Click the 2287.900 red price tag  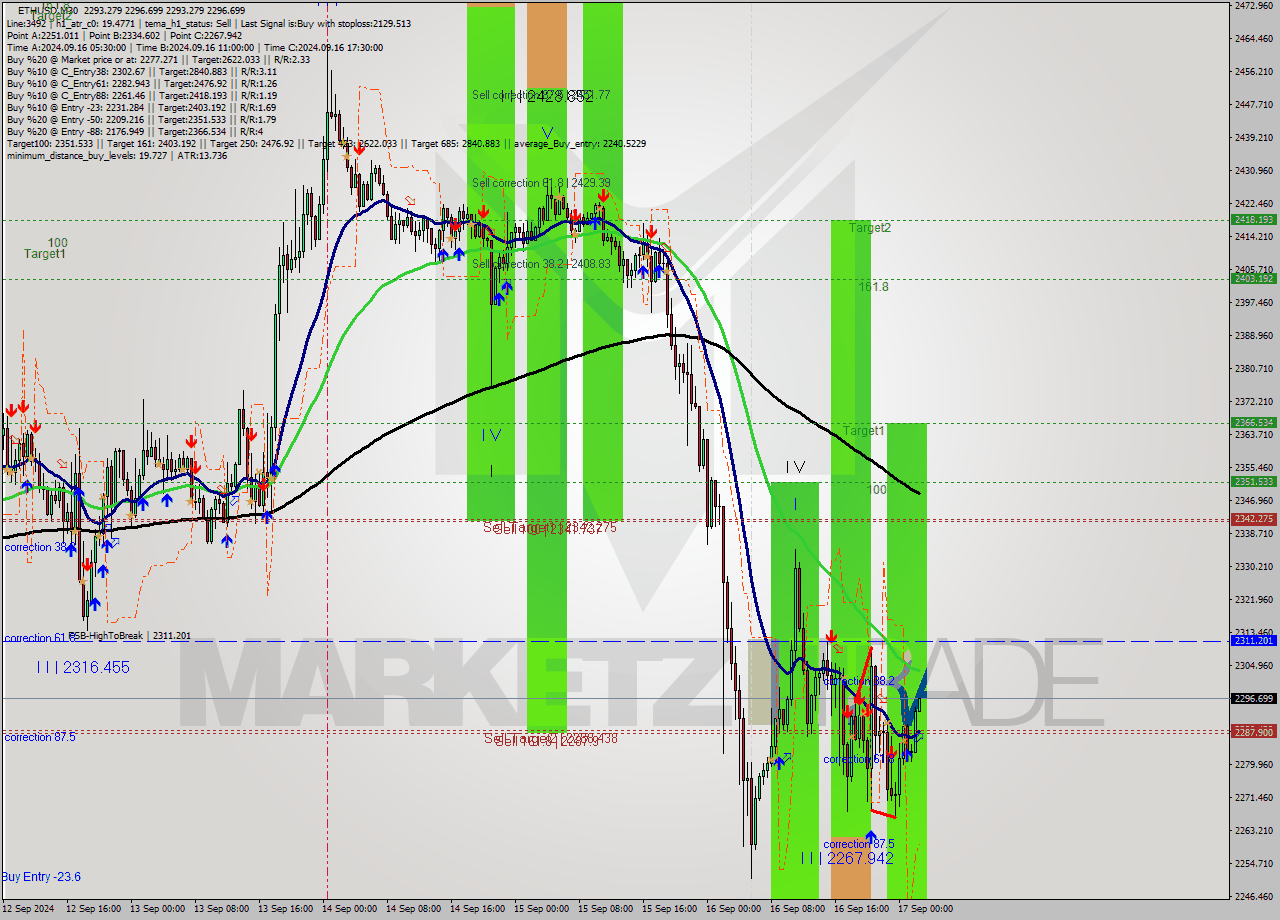[x=1253, y=732]
